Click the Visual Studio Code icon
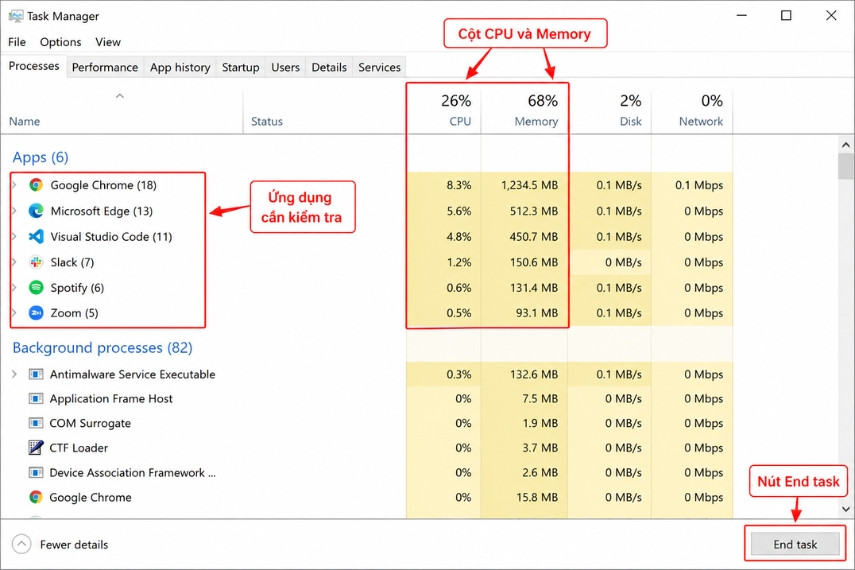 point(36,236)
